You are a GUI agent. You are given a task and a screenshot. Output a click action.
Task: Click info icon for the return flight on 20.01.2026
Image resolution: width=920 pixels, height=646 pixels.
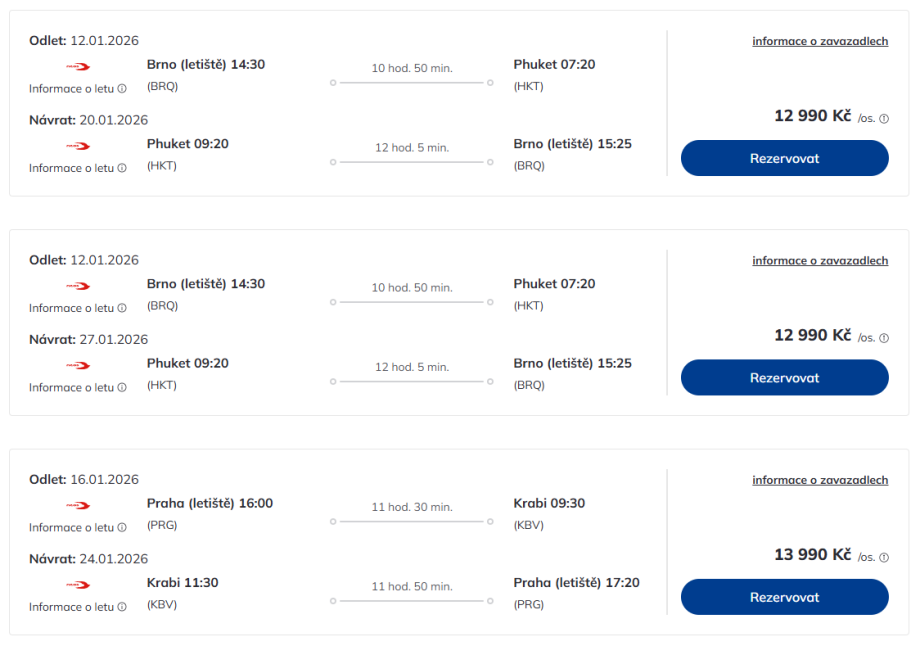[x=122, y=168]
